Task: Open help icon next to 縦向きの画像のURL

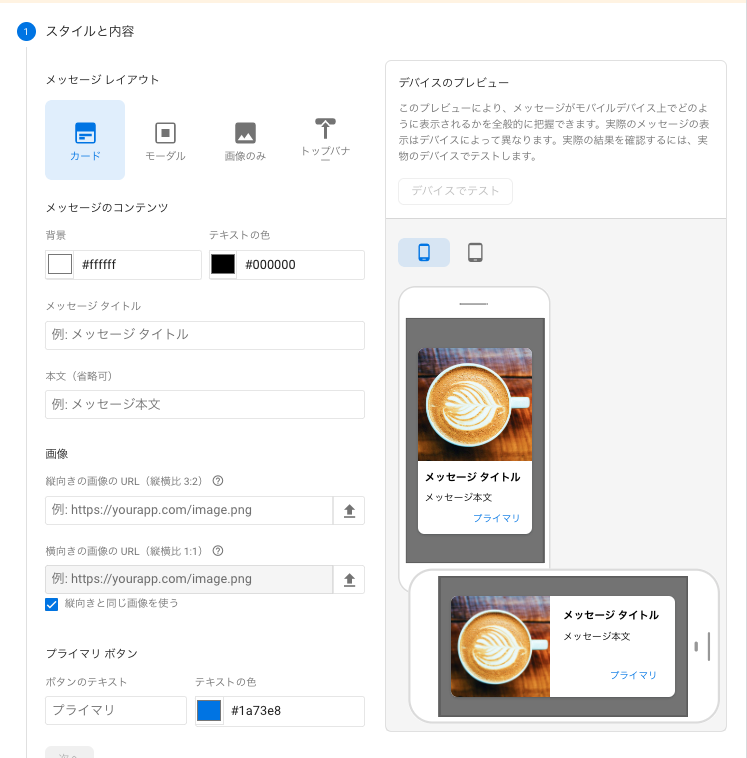Action: (218, 481)
